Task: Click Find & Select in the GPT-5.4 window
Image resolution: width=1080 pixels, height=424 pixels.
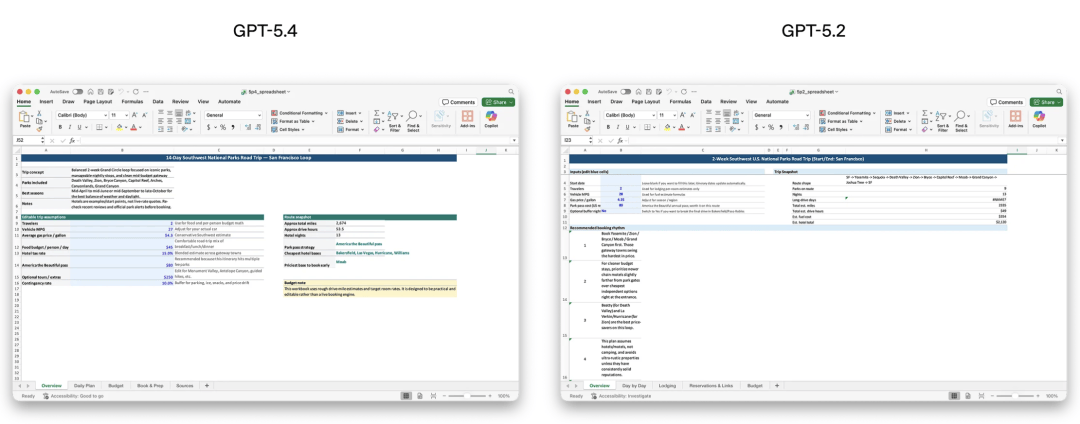Action: pyautogui.click(x=414, y=121)
